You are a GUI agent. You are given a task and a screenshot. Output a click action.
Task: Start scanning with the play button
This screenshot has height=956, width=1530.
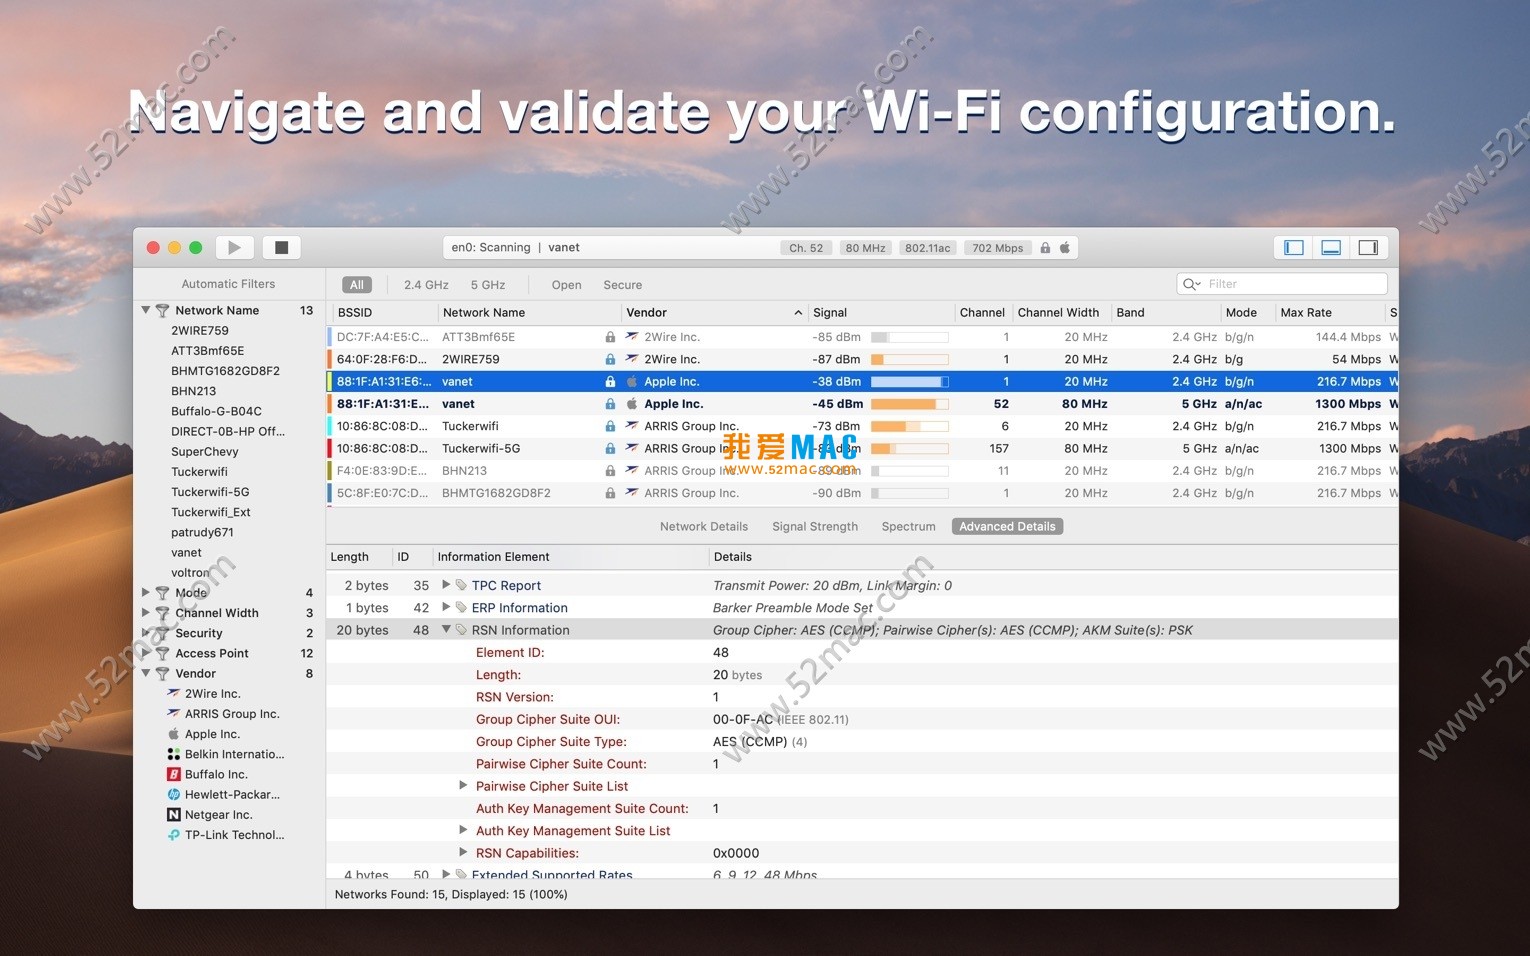(x=234, y=247)
